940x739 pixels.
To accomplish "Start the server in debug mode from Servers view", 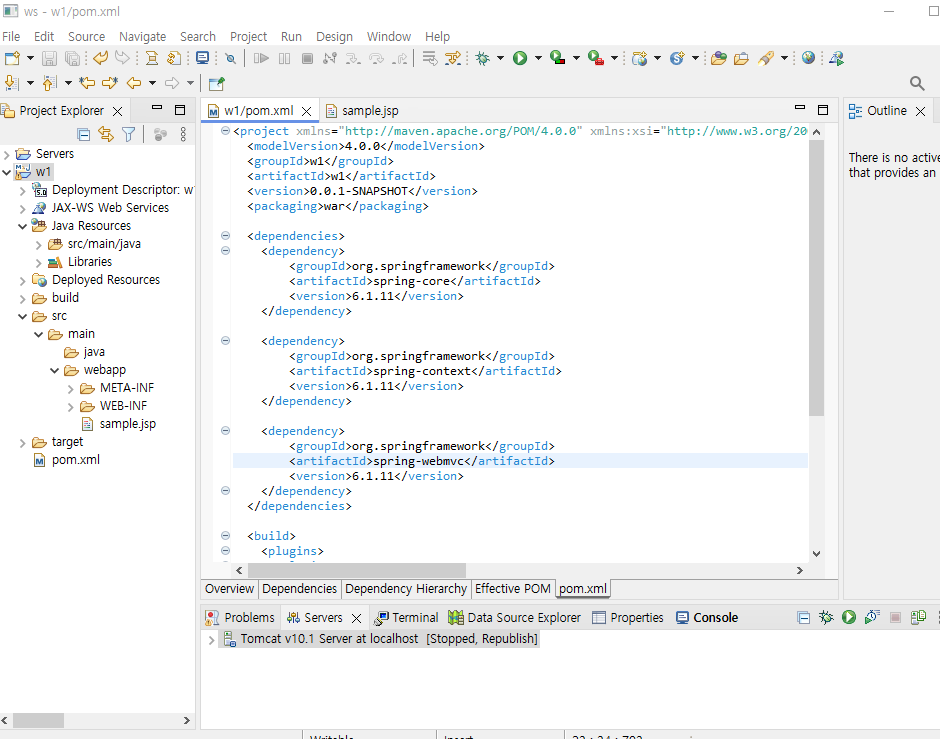I will point(826,618).
